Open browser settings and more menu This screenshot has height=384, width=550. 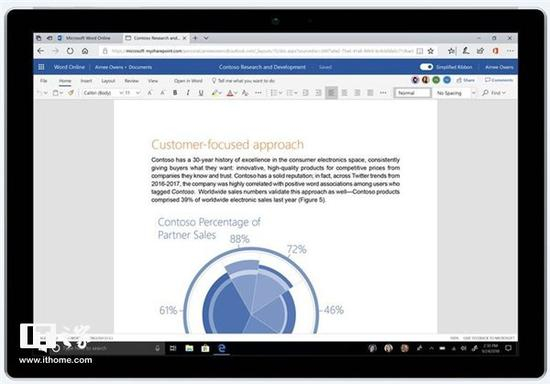[x=510, y=51]
